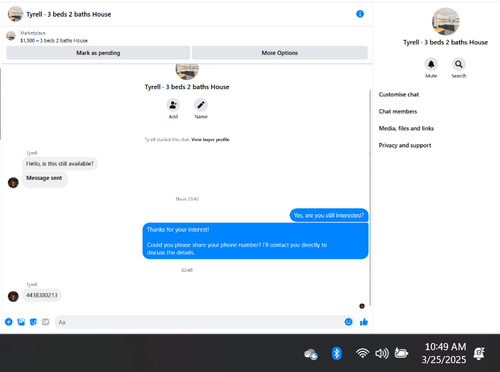Viewport: 500px width, 372px height.
Task: Expand Media, files and links section
Action: [x=406, y=128]
